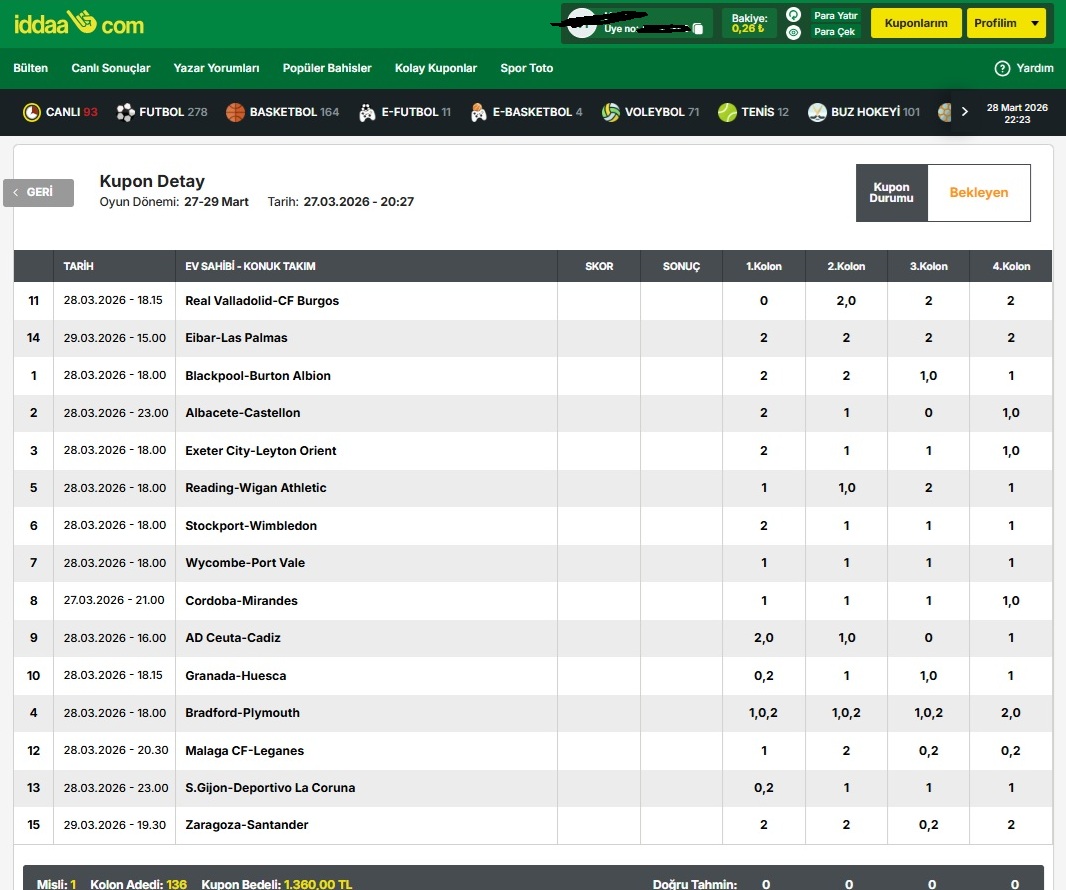Open Yardım help question-mark icon
Image resolution: width=1066 pixels, height=890 pixels.
(x=1002, y=68)
